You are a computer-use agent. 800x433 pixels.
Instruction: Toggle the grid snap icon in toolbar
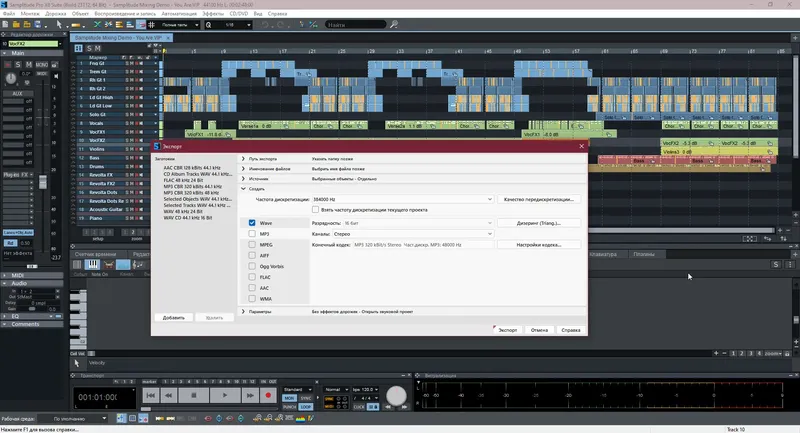[152, 24]
